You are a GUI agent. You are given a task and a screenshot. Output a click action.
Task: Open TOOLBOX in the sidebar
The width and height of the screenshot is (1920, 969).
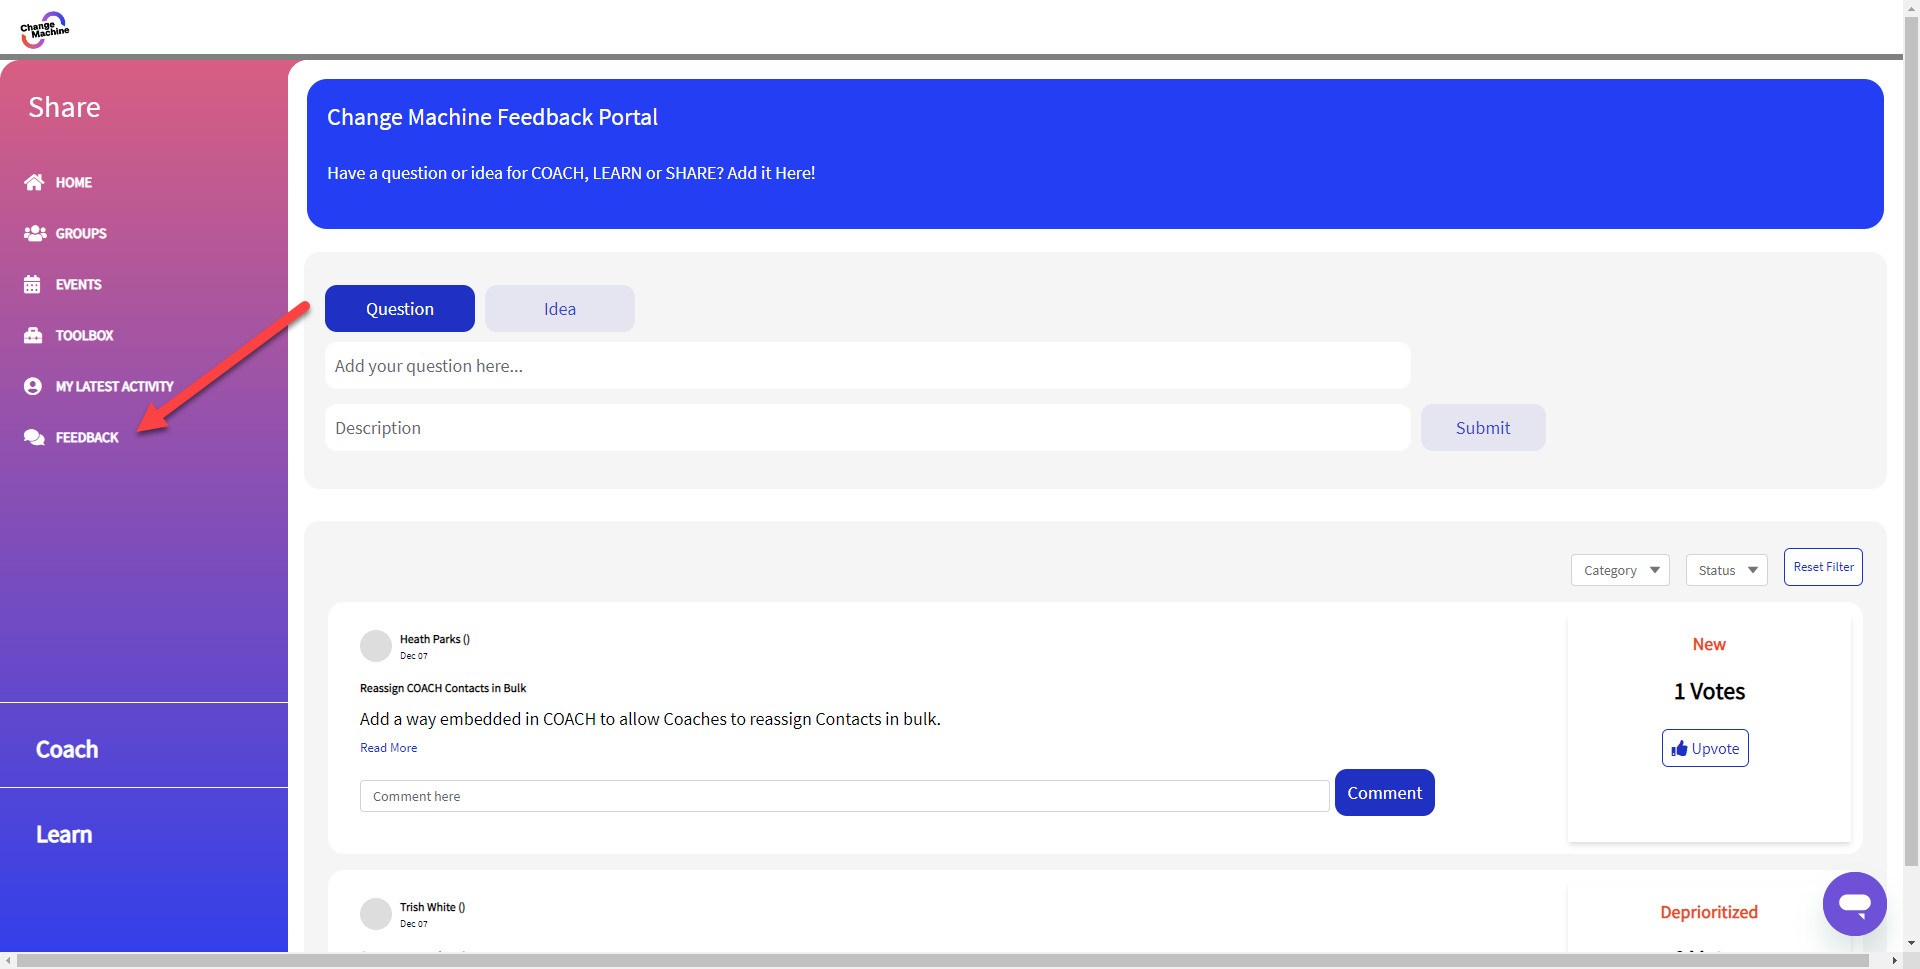(84, 335)
